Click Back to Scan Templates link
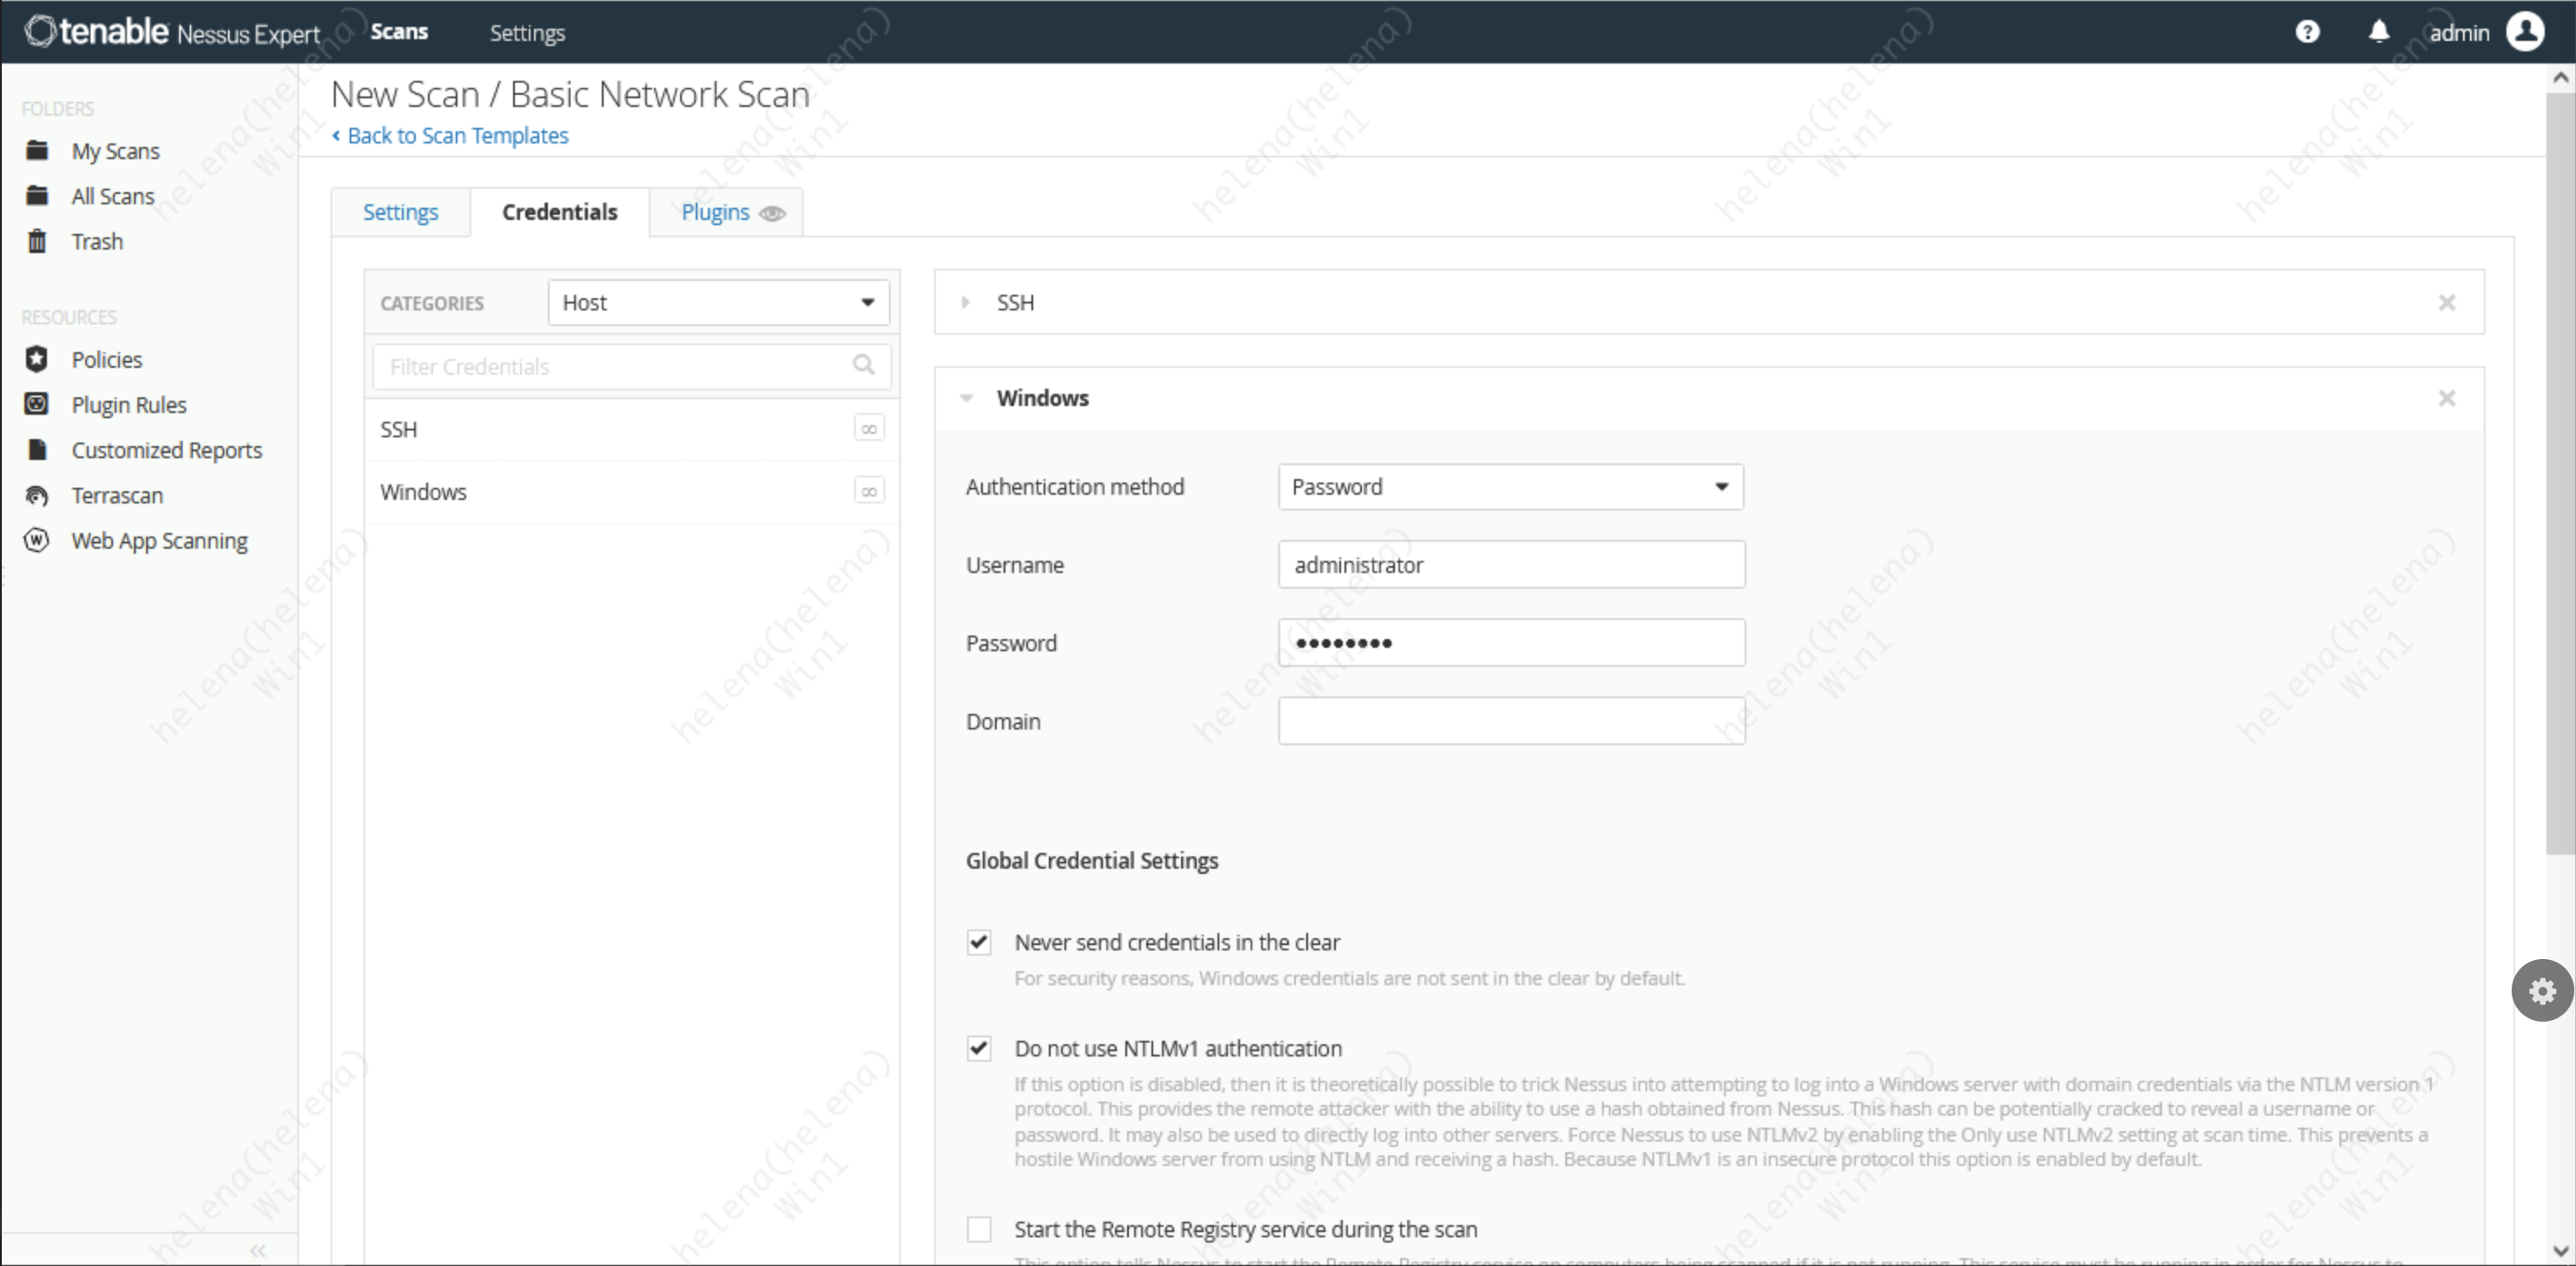2576x1266 pixels. [x=457, y=135]
